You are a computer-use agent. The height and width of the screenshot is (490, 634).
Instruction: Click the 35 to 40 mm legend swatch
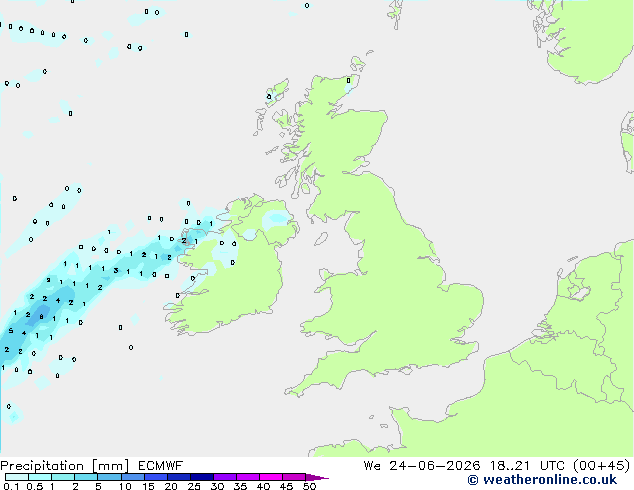point(247,477)
